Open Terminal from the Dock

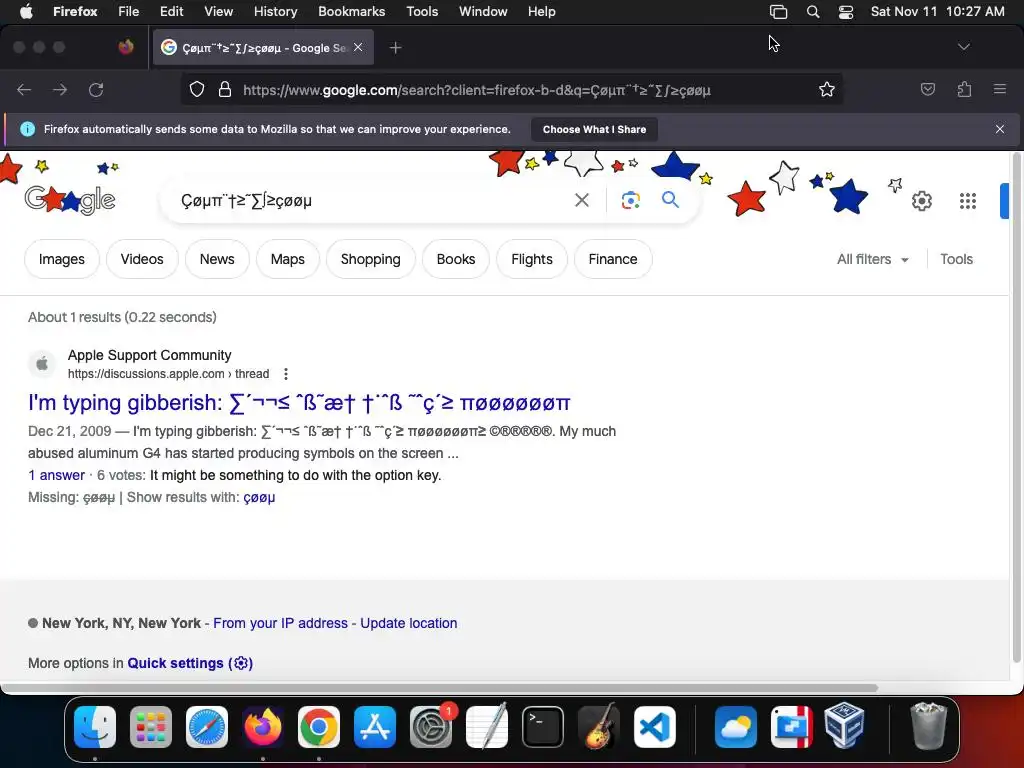click(x=543, y=727)
